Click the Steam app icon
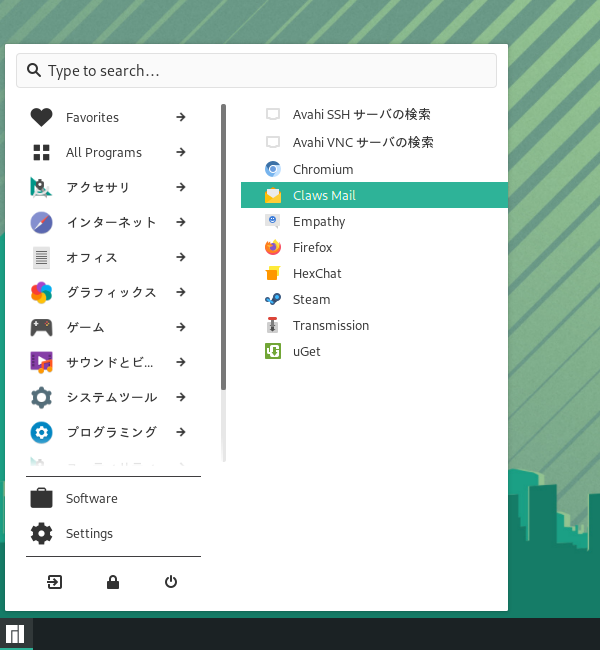This screenshot has width=600, height=650. 273,299
